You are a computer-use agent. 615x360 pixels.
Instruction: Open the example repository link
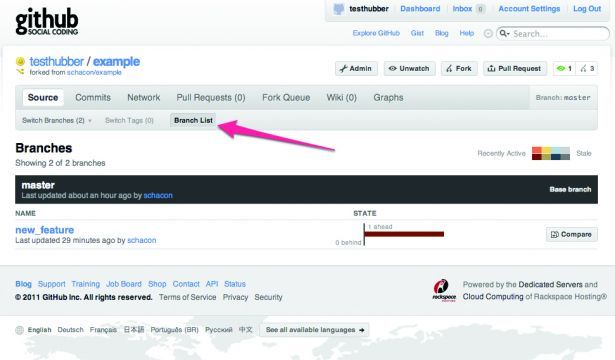pos(116,62)
